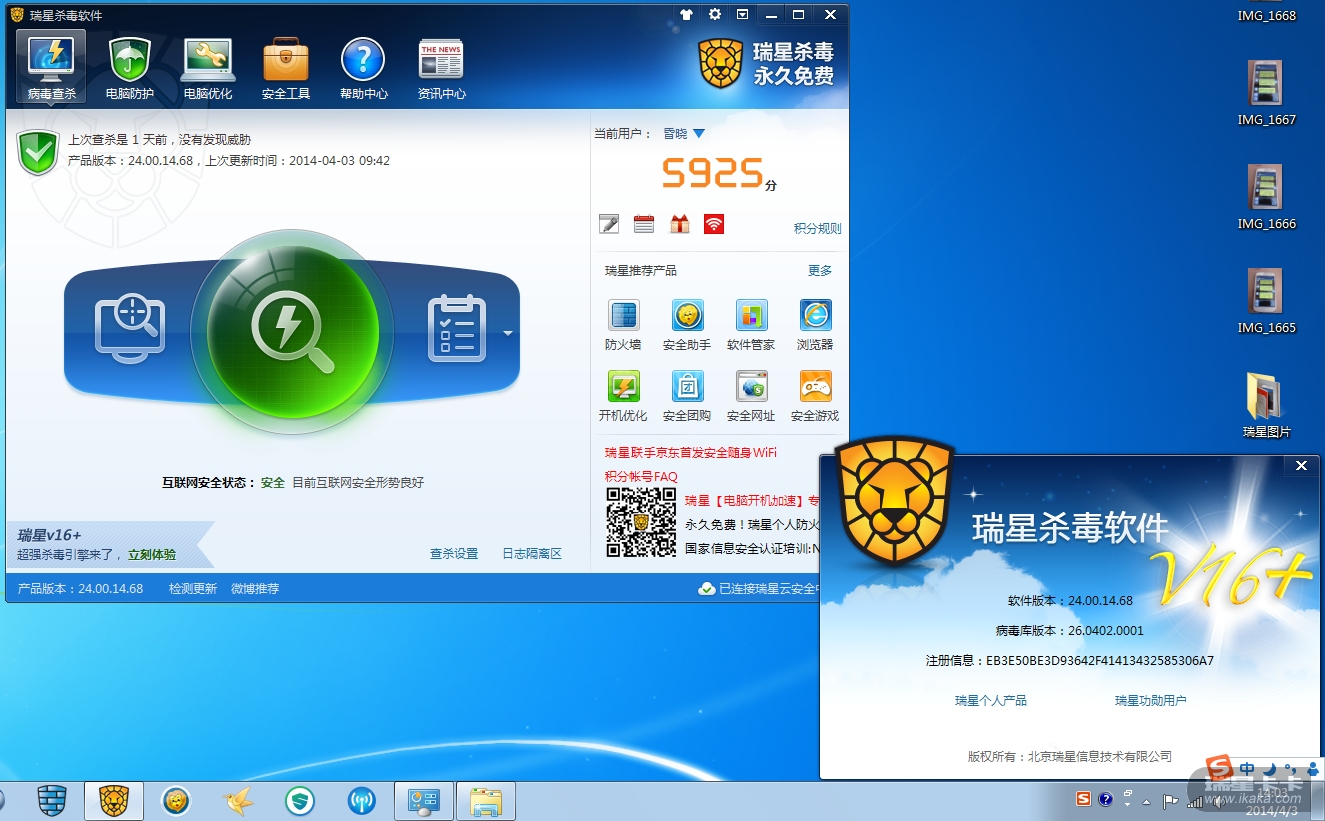This screenshot has height=821, width=1325.
Task: Click the pencil sign-in icon under points
Action: click(x=609, y=224)
